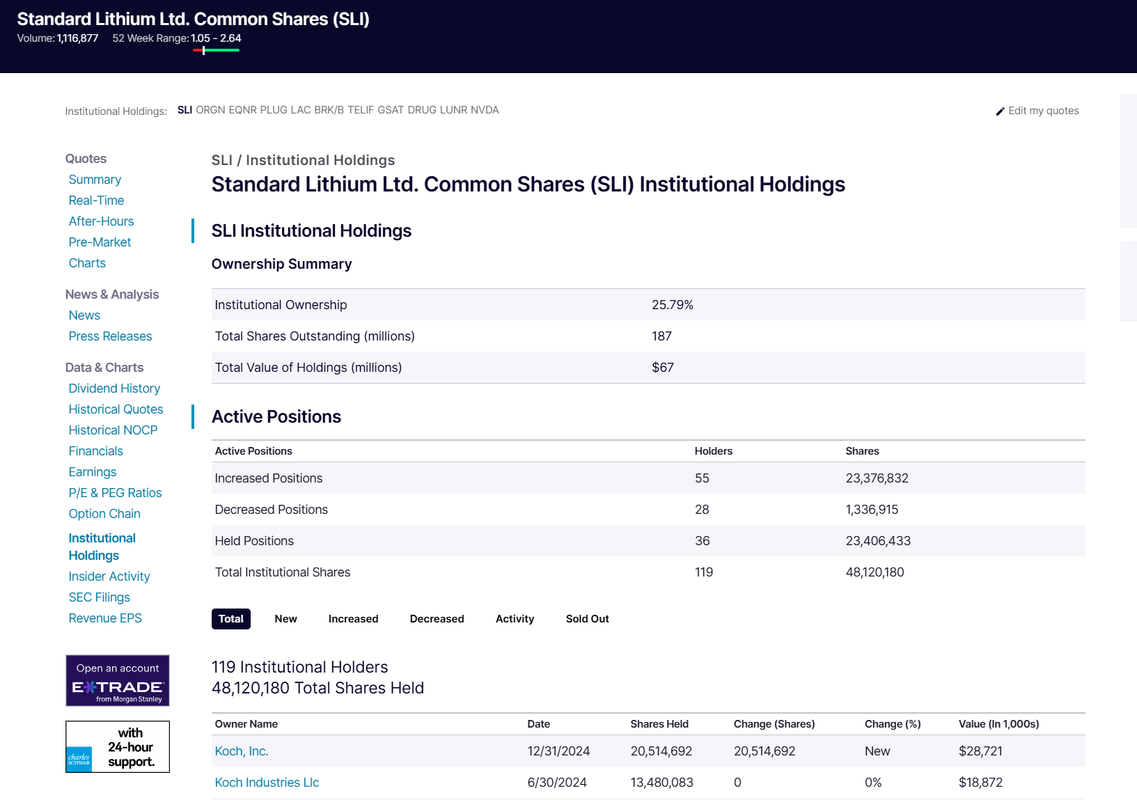Click Institutional Holdings in the sidebar
The height and width of the screenshot is (800, 1137).
point(102,547)
